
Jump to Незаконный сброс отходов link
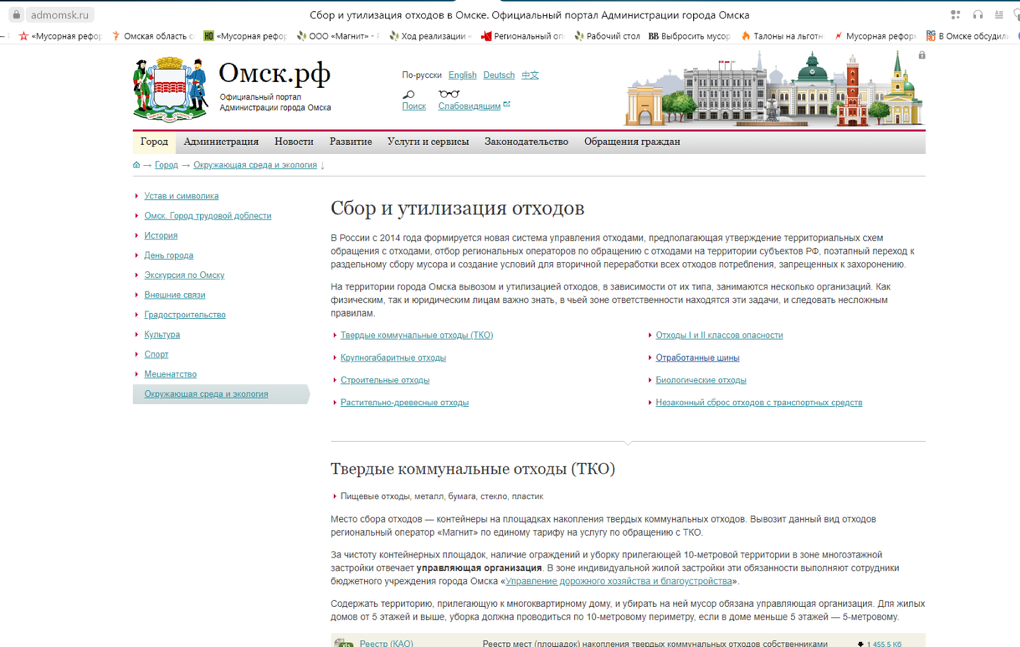click(x=758, y=403)
